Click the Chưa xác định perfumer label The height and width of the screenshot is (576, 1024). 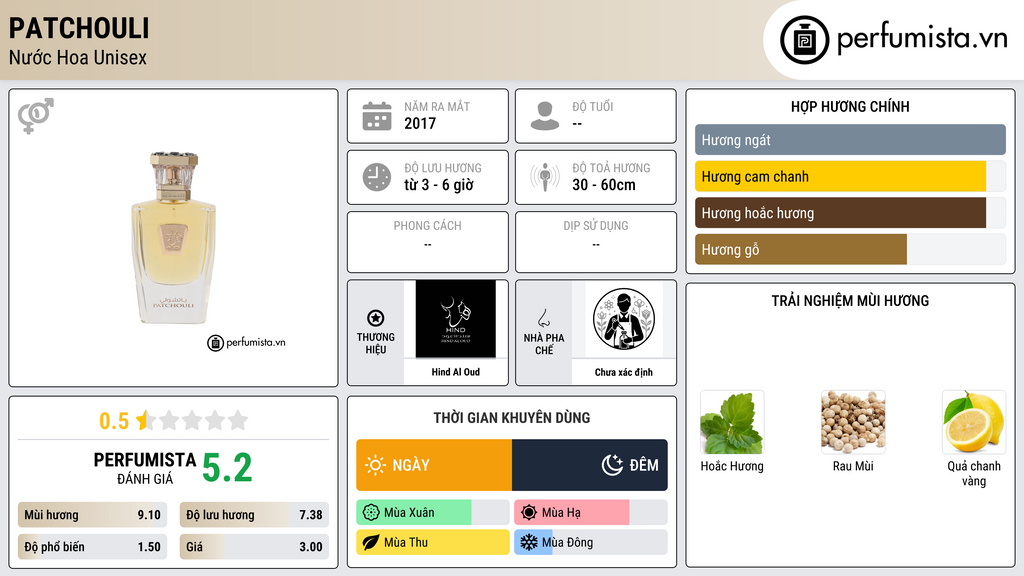pos(624,372)
